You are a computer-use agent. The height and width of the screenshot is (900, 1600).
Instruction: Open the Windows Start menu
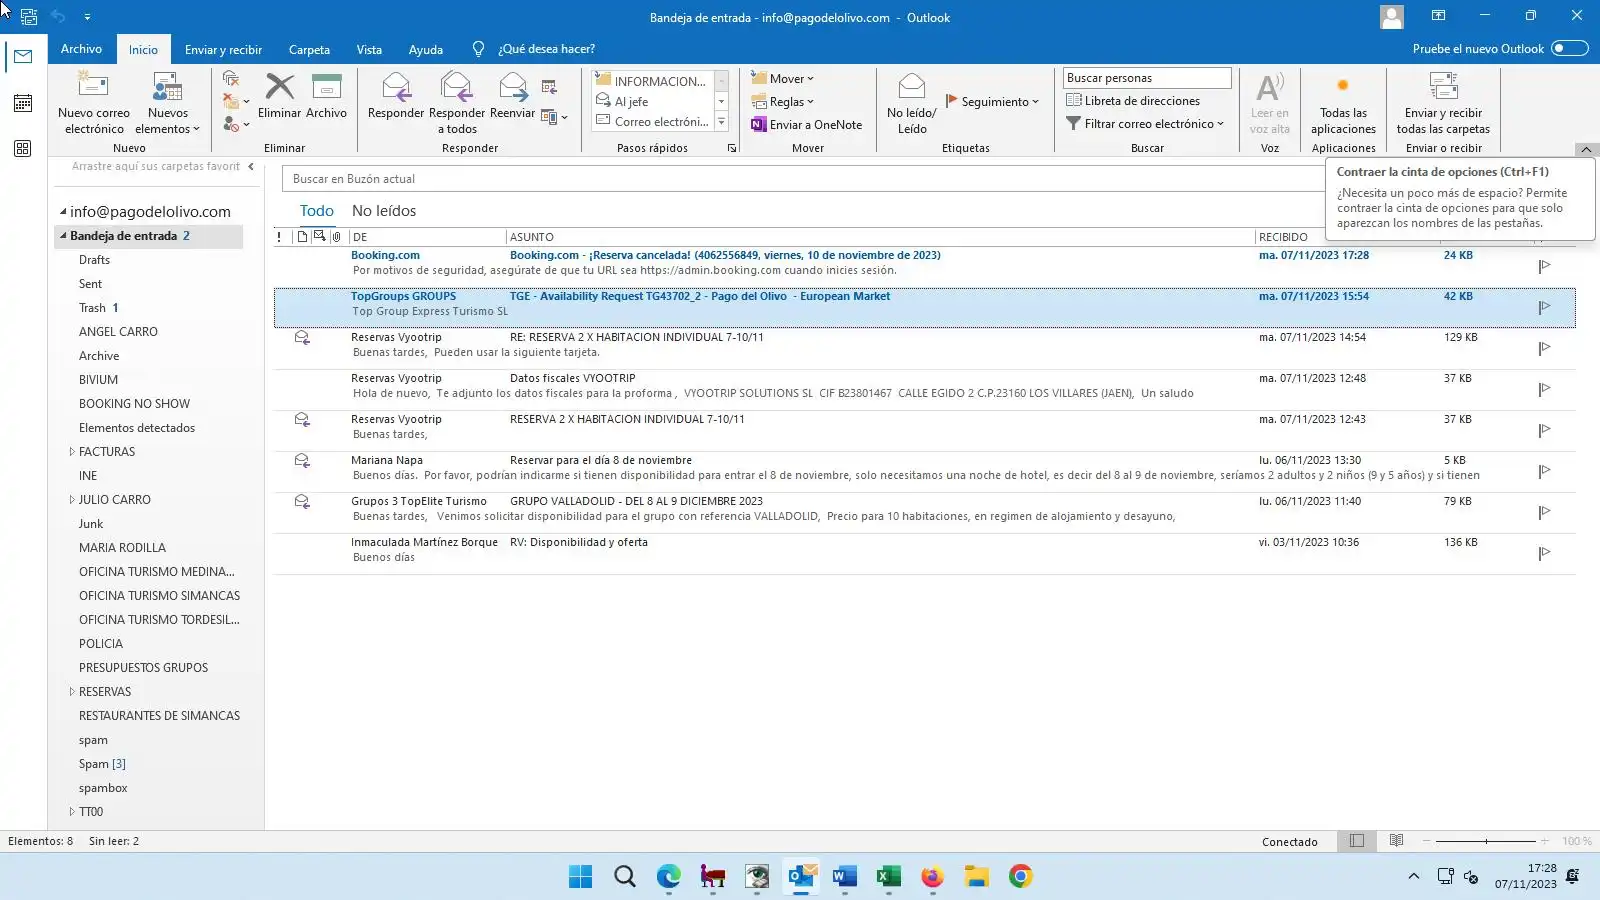click(580, 877)
